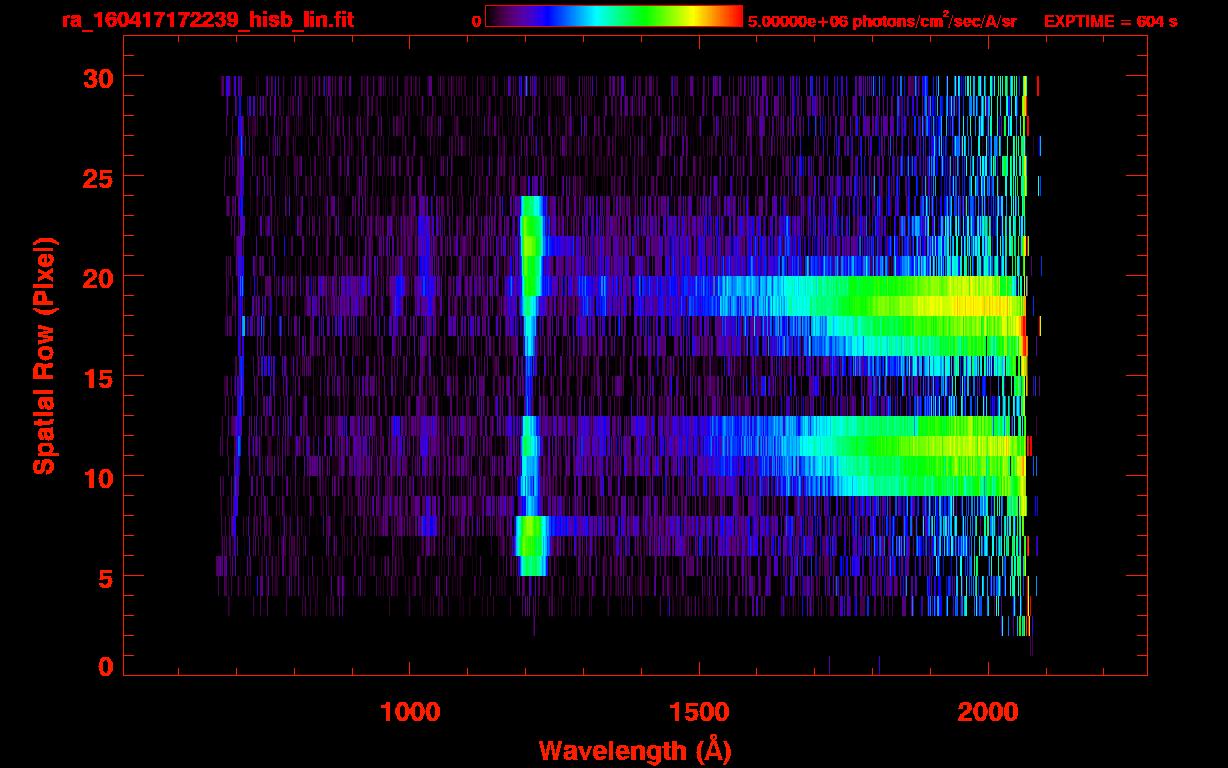Click the rainbow color scale bar
This screenshot has width=1228, height=768.
[613, 16]
